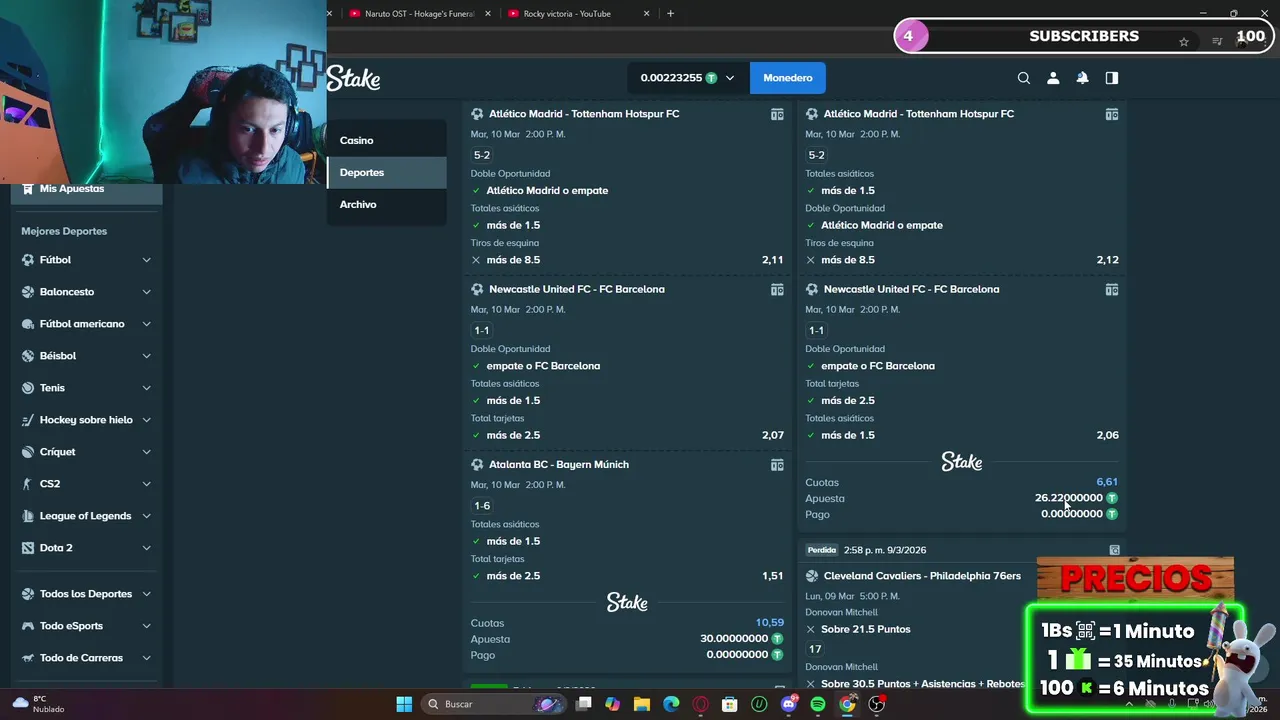Click the Stake logo in header
Screen dimensions: 1280x720
pyautogui.click(x=353, y=78)
